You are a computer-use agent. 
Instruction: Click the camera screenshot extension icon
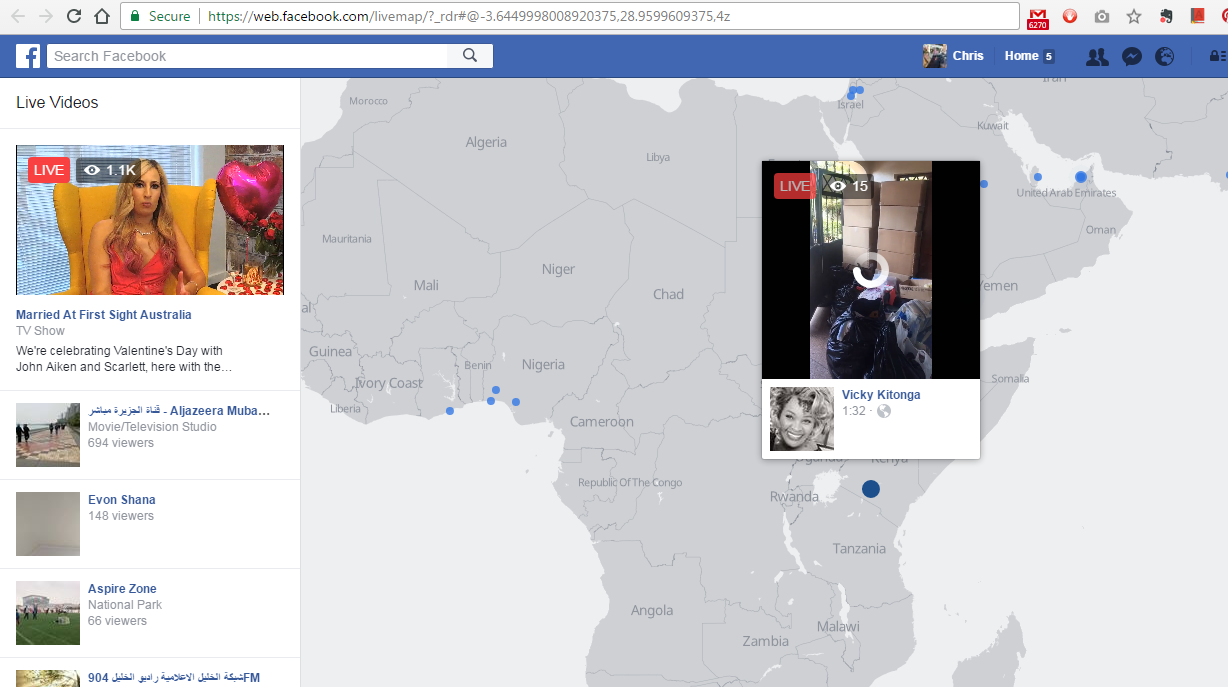click(1102, 16)
